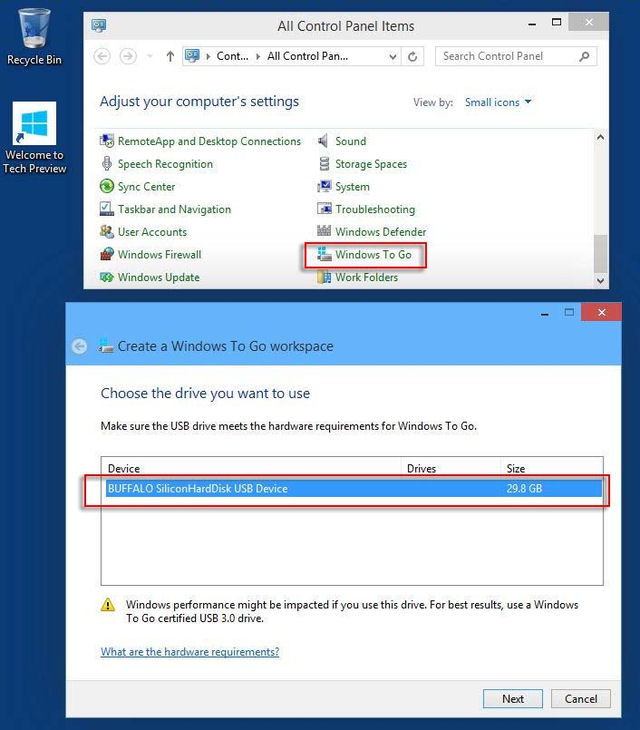The image size is (640, 730).
Task: Click the Windows Update icon
Action: pyautogui.click(x=107, y=277)
